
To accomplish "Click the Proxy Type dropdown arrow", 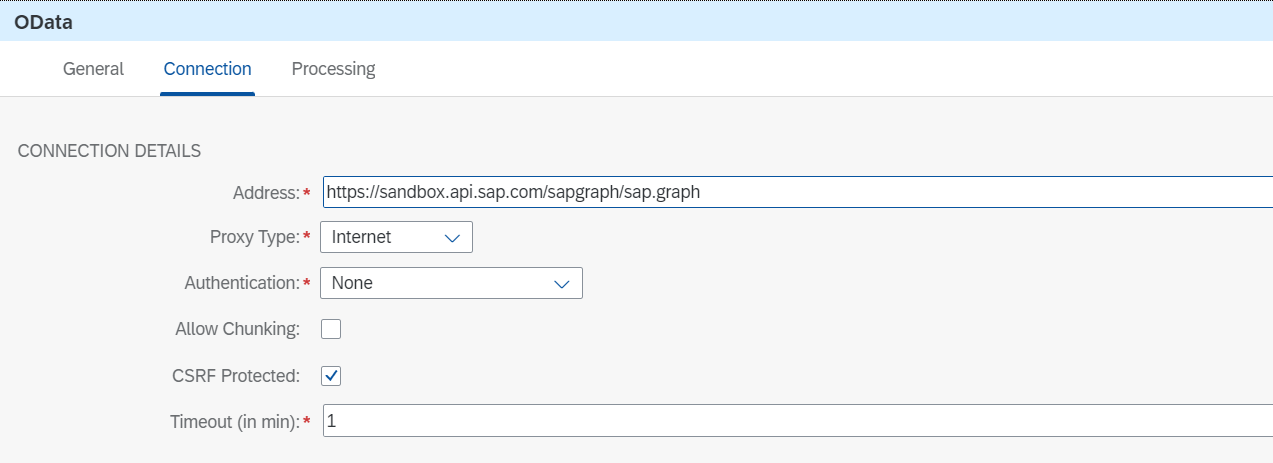I will (452, 238).
